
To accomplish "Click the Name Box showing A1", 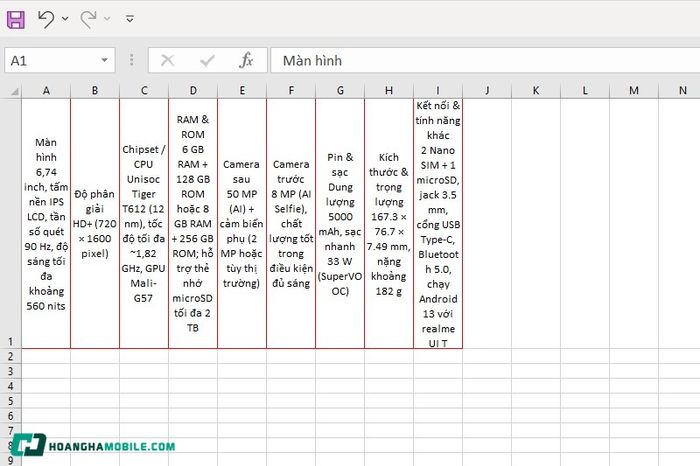I will point(59,60).
